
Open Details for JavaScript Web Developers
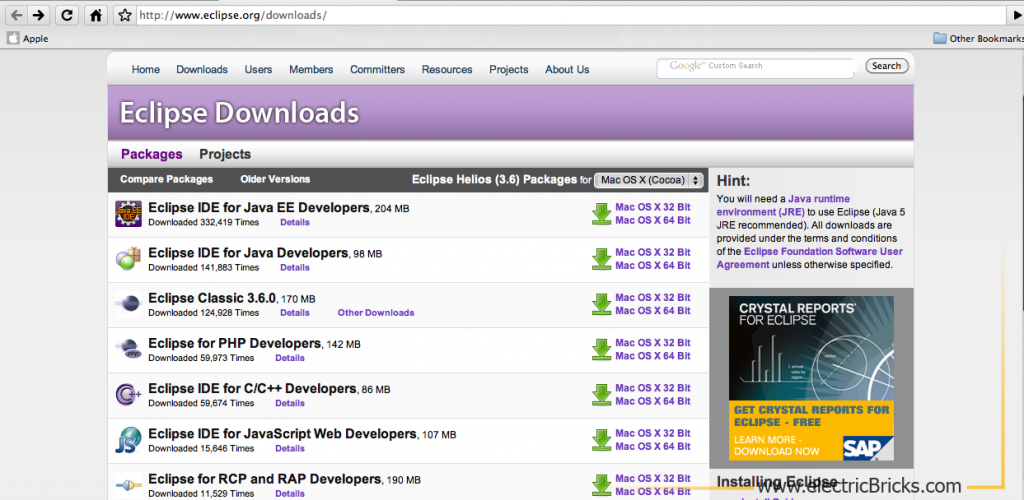(x=290, y=448)
